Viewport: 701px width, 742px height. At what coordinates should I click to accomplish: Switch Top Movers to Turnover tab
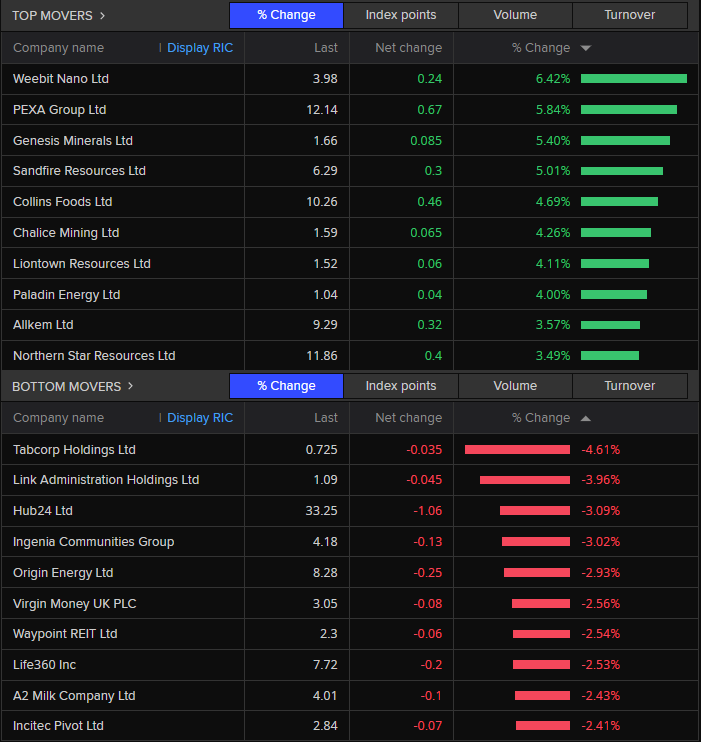tap(630, 15)
